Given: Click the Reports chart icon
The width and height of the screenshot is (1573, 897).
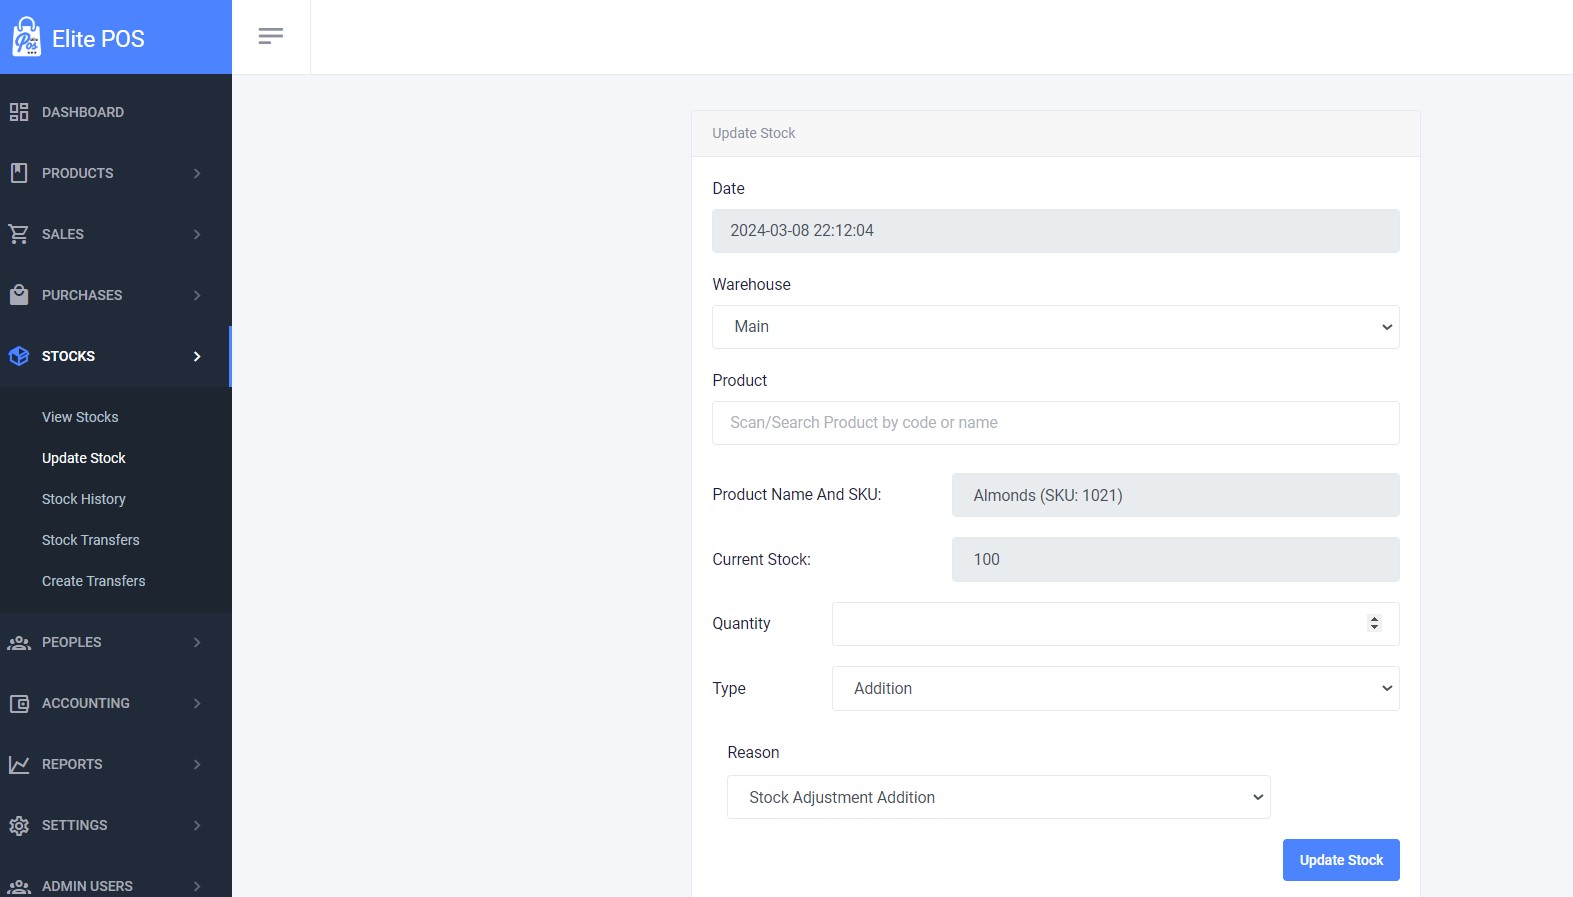Looking at the screenshot, I should (19, 764).
